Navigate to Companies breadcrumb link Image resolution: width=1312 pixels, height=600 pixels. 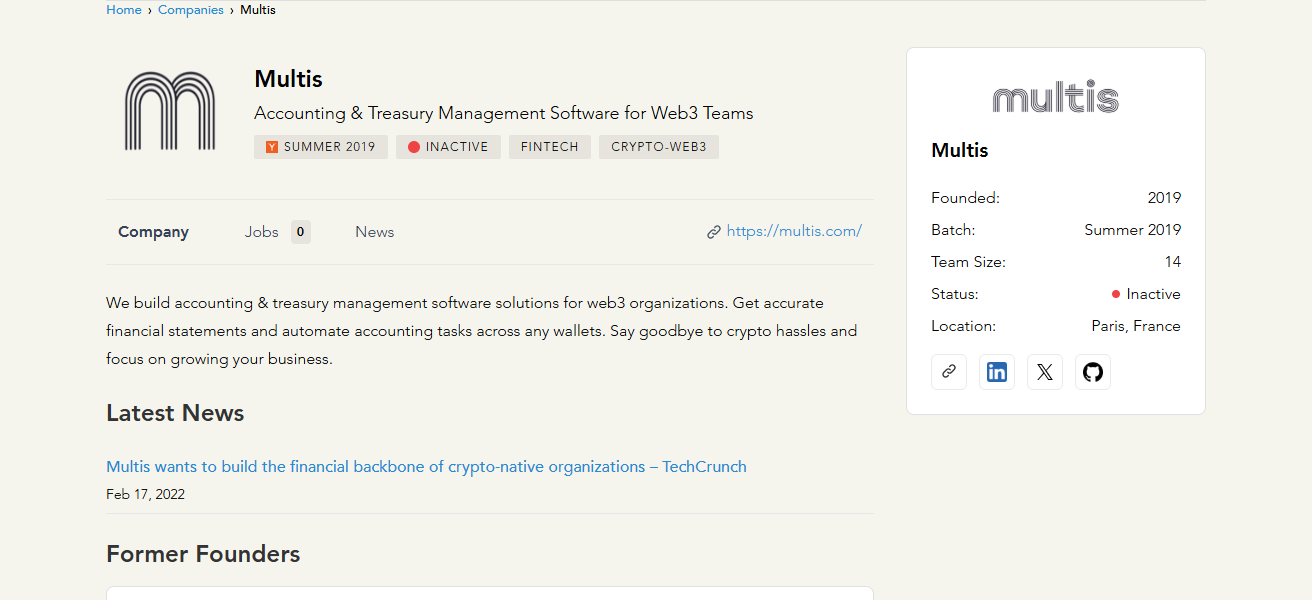[x=191, y=10]
